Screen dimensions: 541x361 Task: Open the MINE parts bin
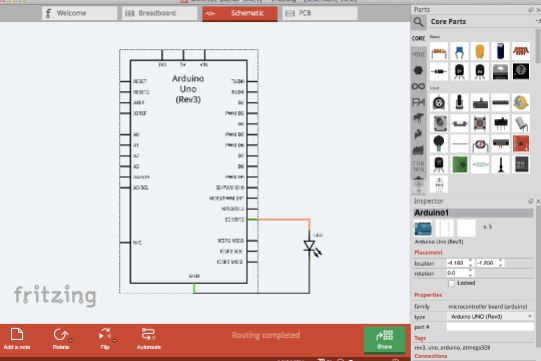pyautogui.click(x=418, y=54)
